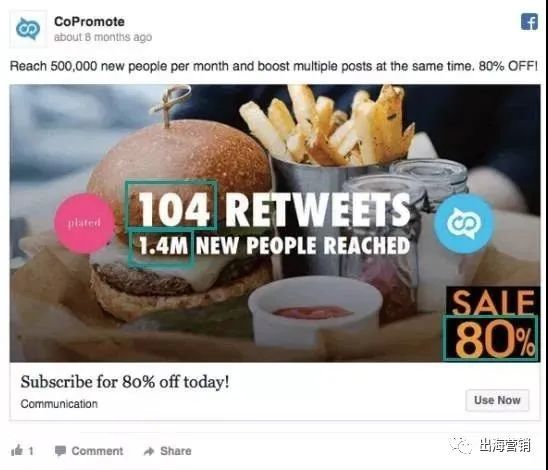The width and height of the screenshot is (548, 470).
Task: Open the CoPromote page name link
Action: tap(89, 22)
